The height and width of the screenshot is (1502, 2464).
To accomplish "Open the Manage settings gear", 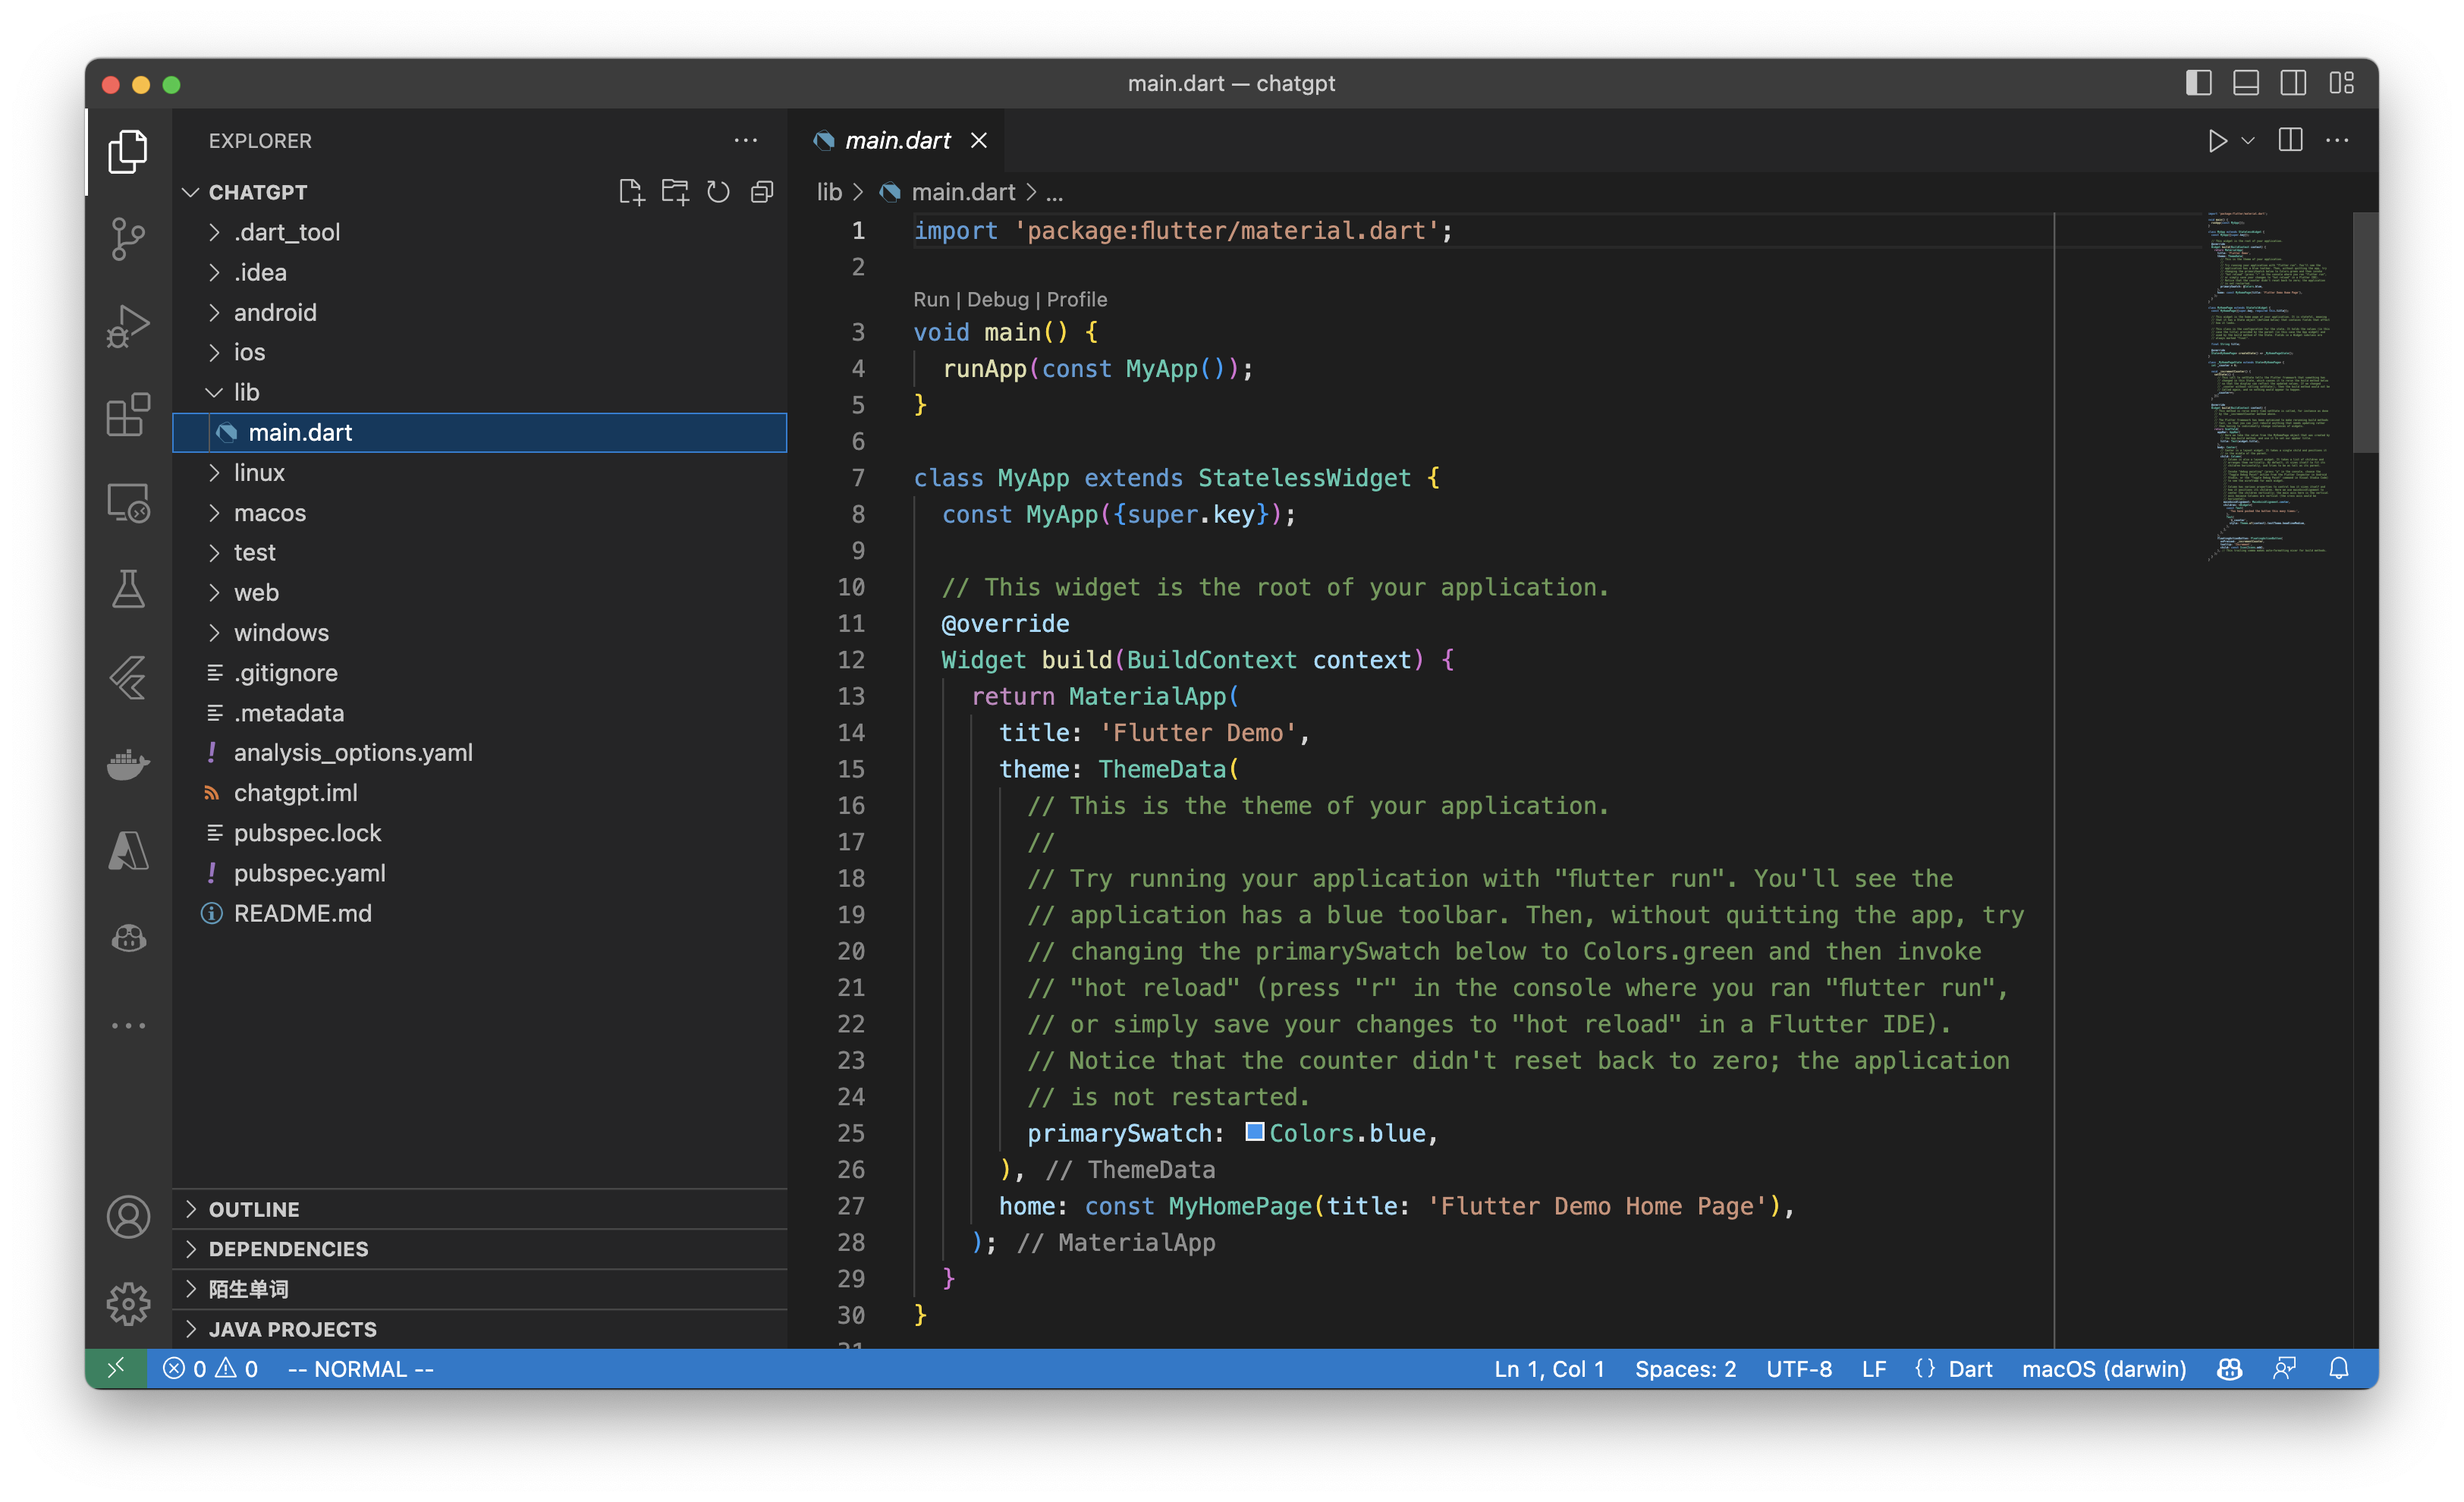I will pos(128,1303).
